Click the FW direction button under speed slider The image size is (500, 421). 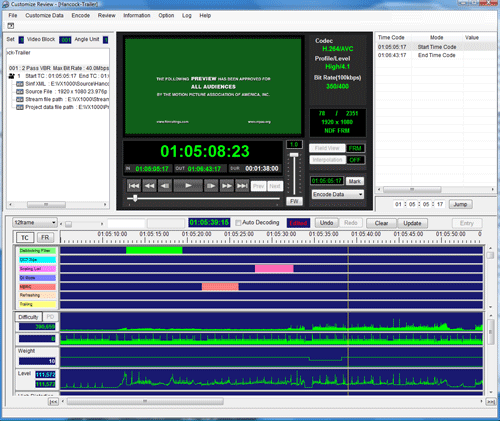click(x=294, y=201)
